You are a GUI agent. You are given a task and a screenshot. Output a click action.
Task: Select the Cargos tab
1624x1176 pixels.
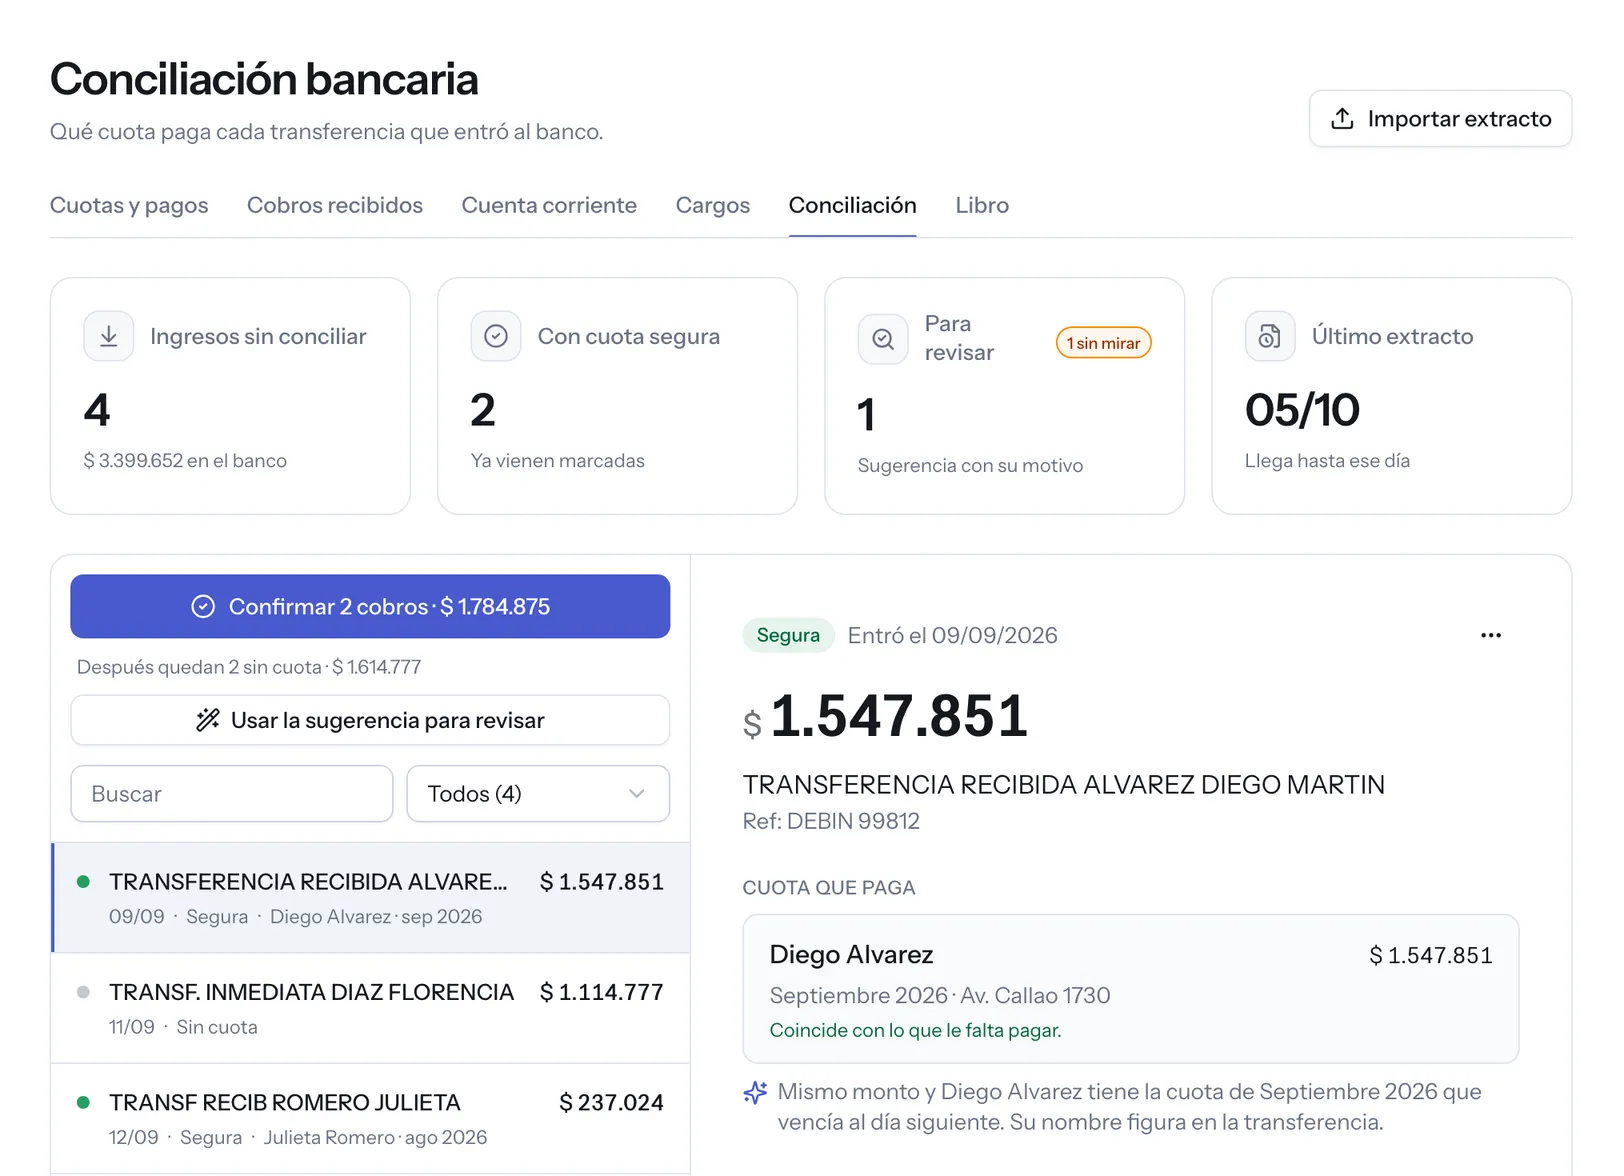(713, 205)
